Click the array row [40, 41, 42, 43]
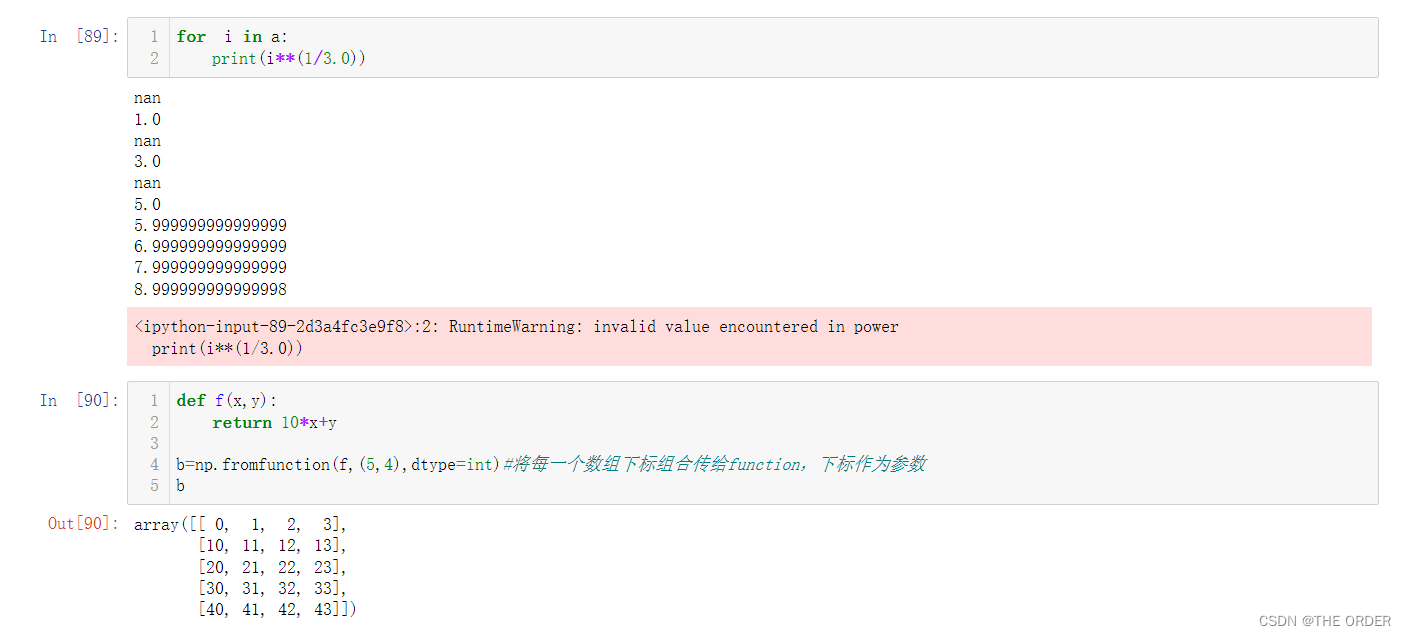 click(x=276, y=609)
